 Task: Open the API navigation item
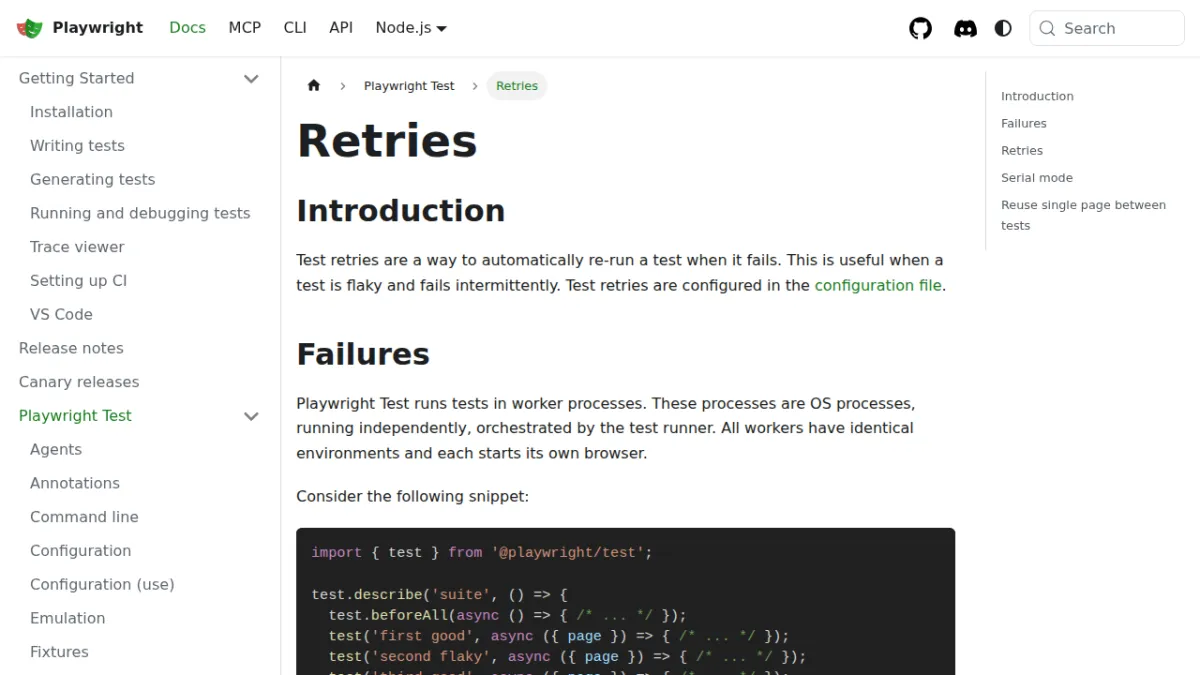click(341, 28)
